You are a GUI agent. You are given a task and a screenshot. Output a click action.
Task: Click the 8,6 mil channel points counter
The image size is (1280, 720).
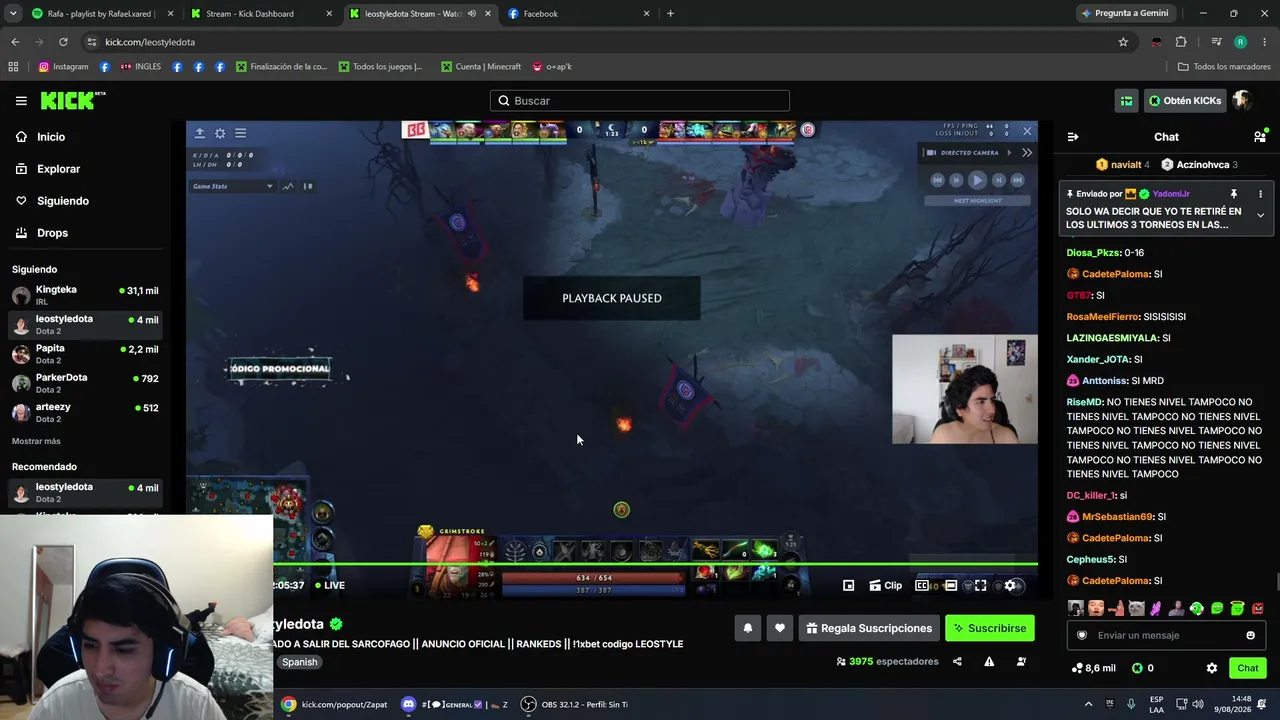click(1093, 668)
